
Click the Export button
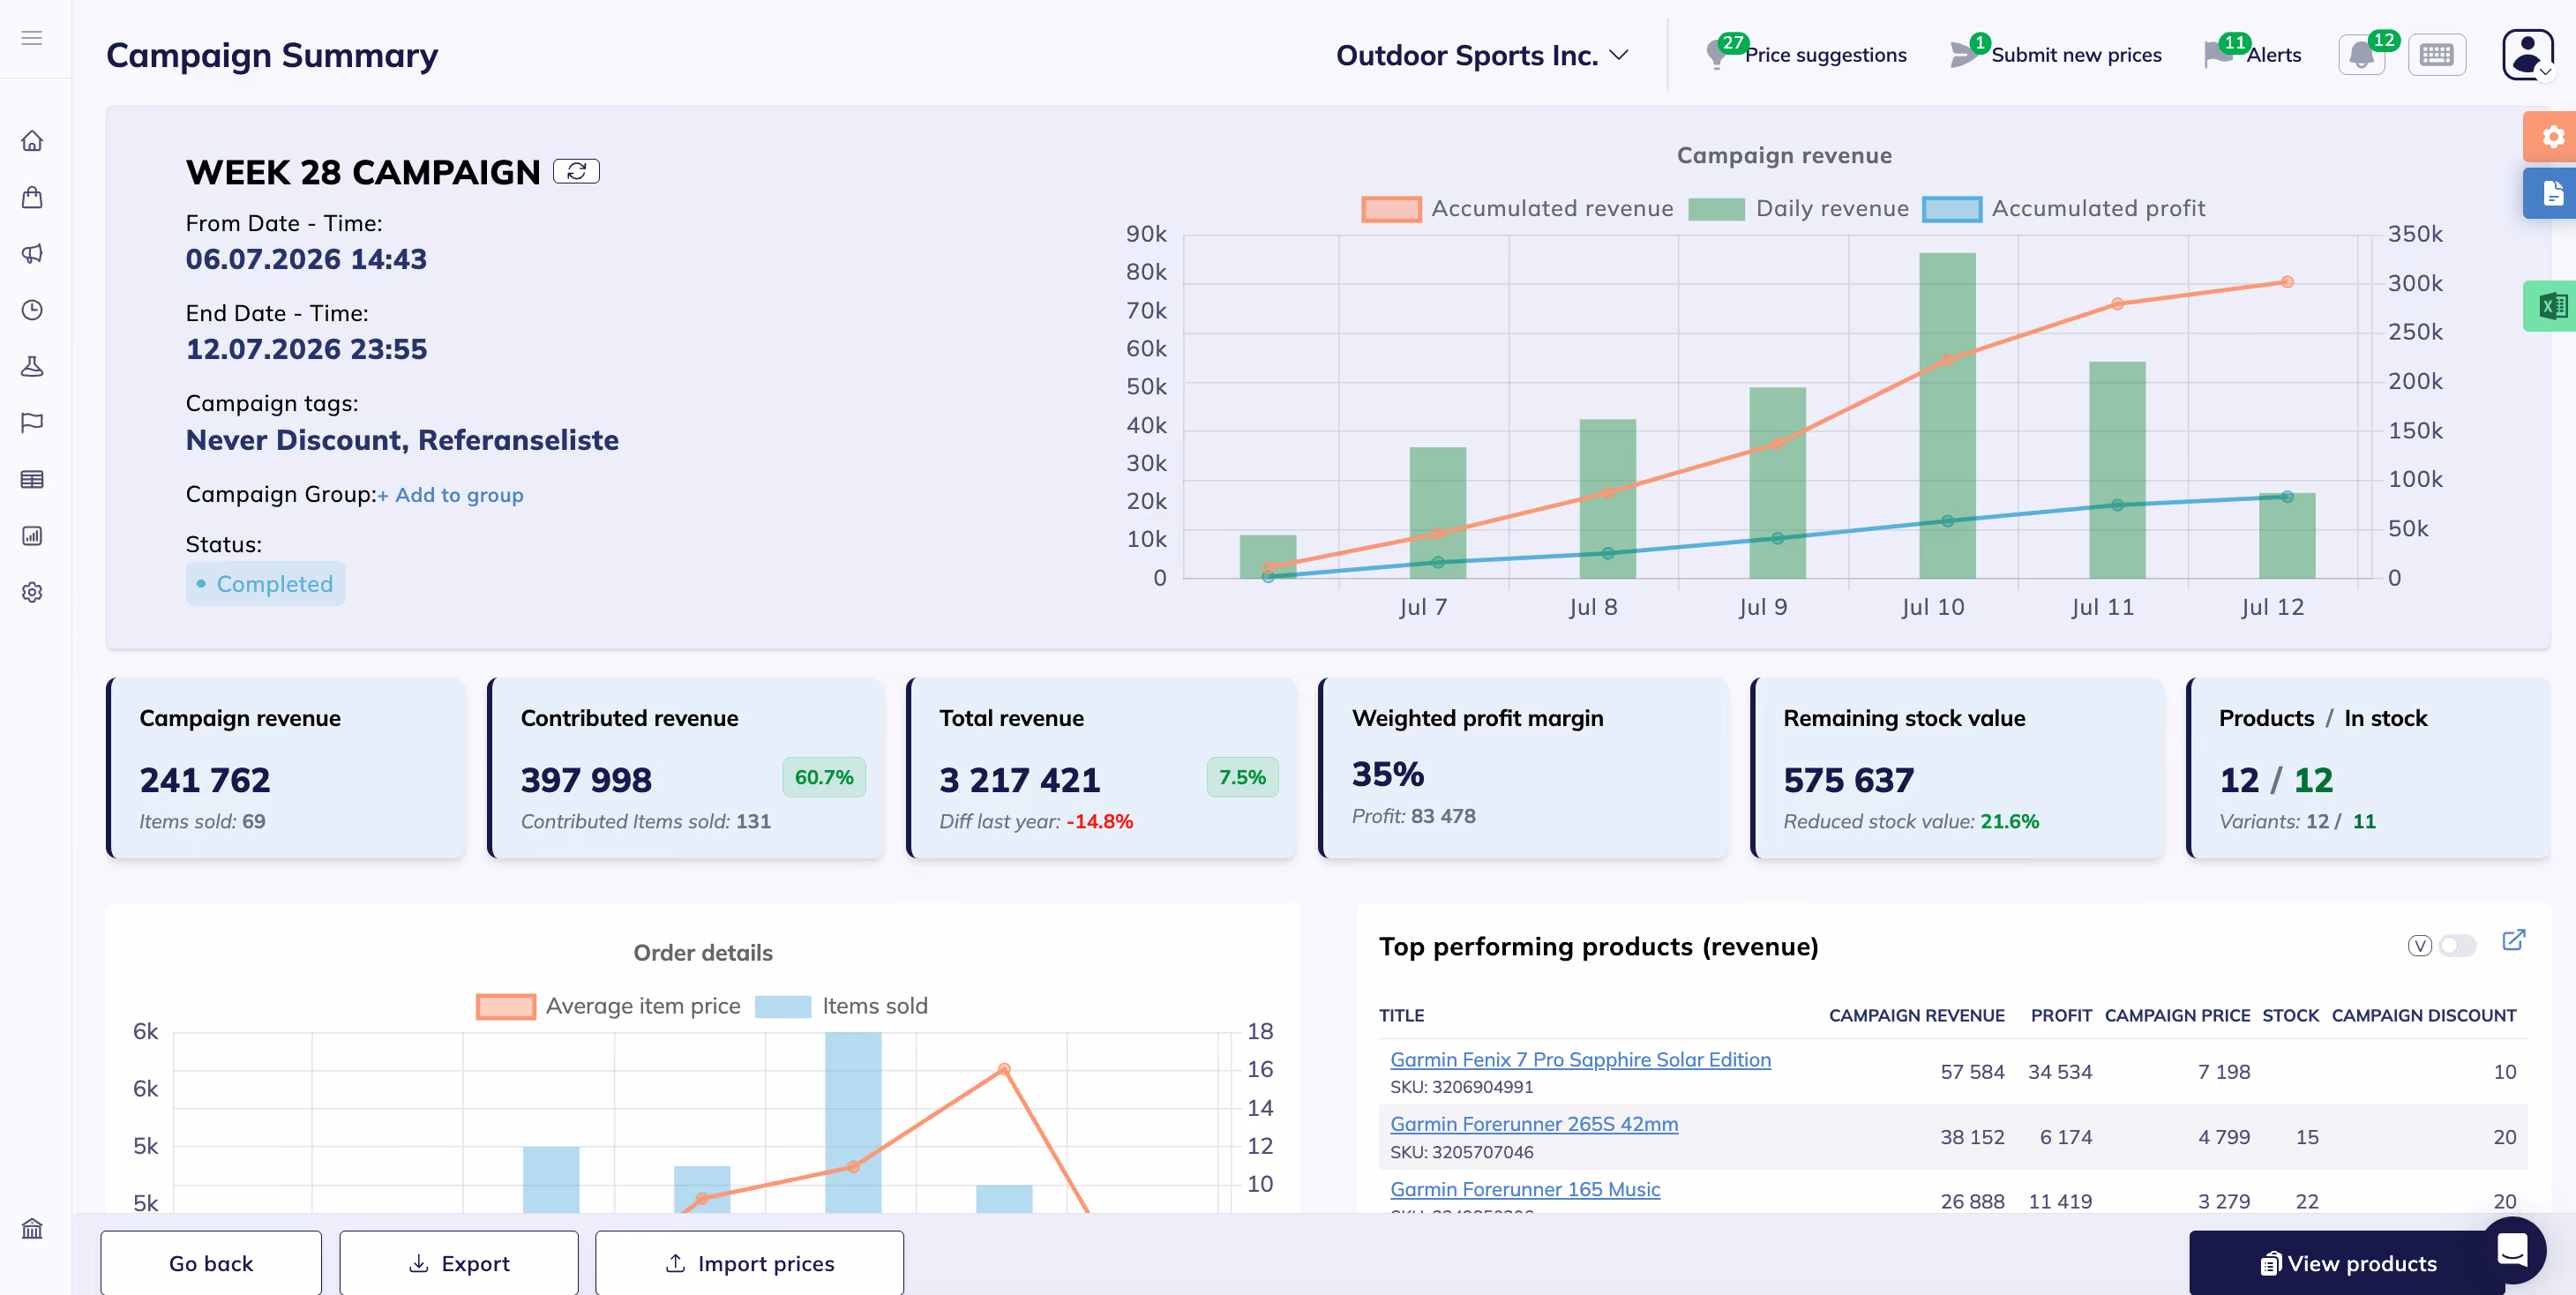pyautogui.click(x=459, y=1263)
